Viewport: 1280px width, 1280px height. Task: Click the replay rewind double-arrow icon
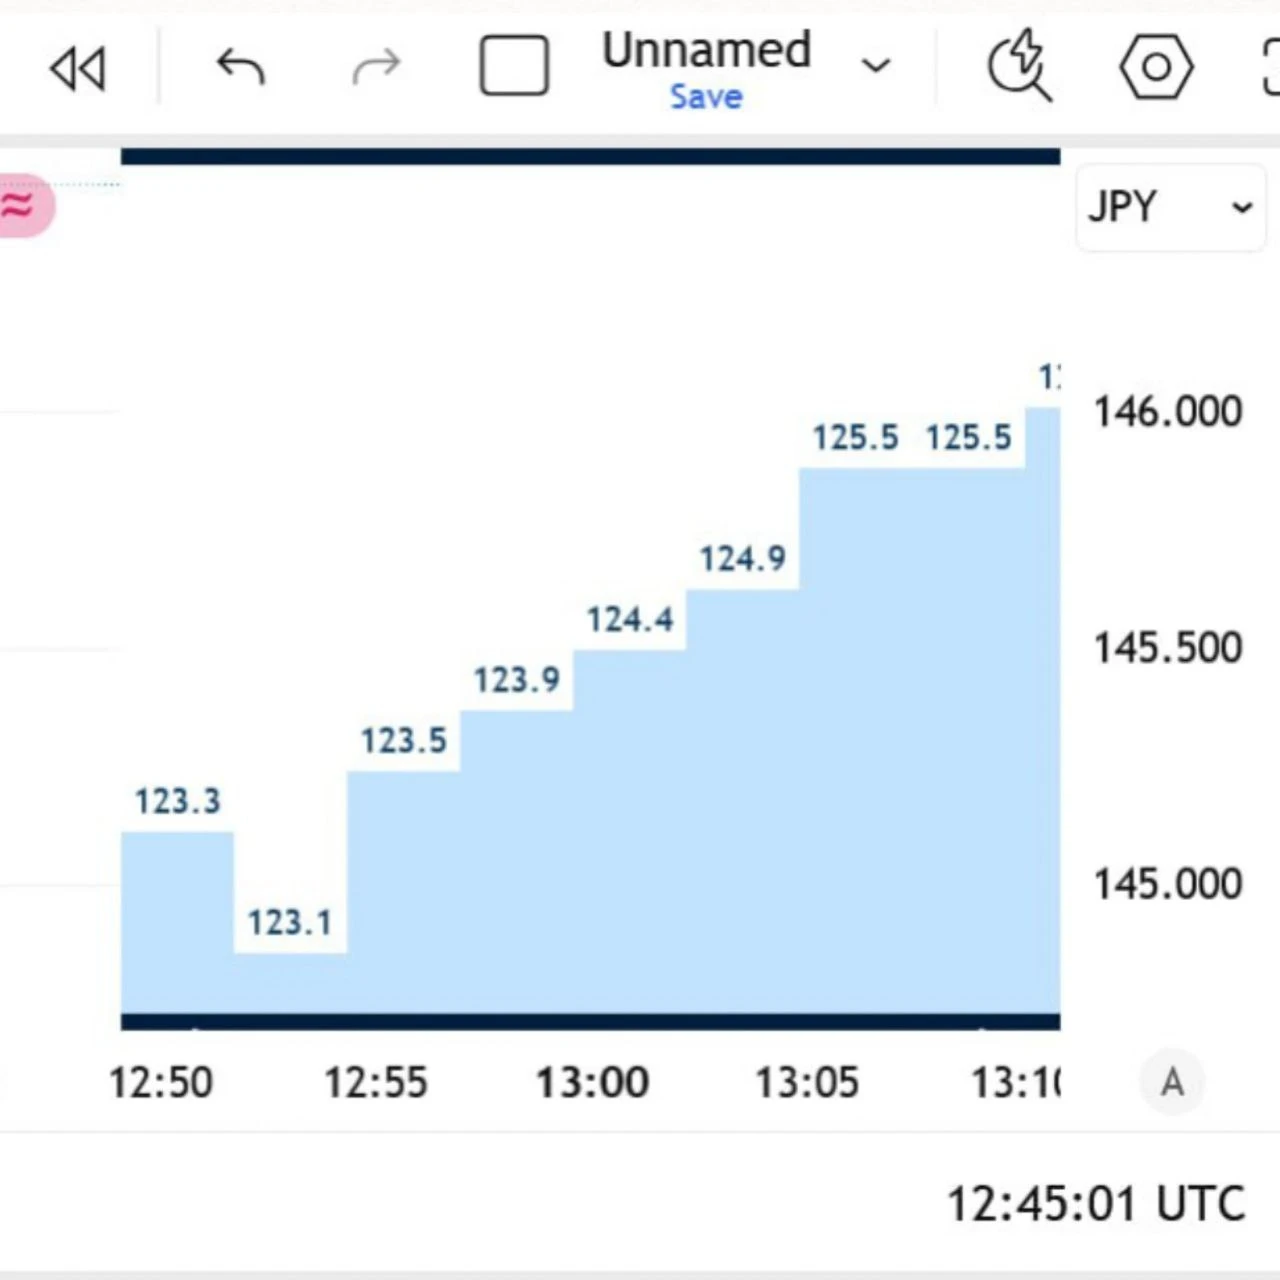pos(77,69)
